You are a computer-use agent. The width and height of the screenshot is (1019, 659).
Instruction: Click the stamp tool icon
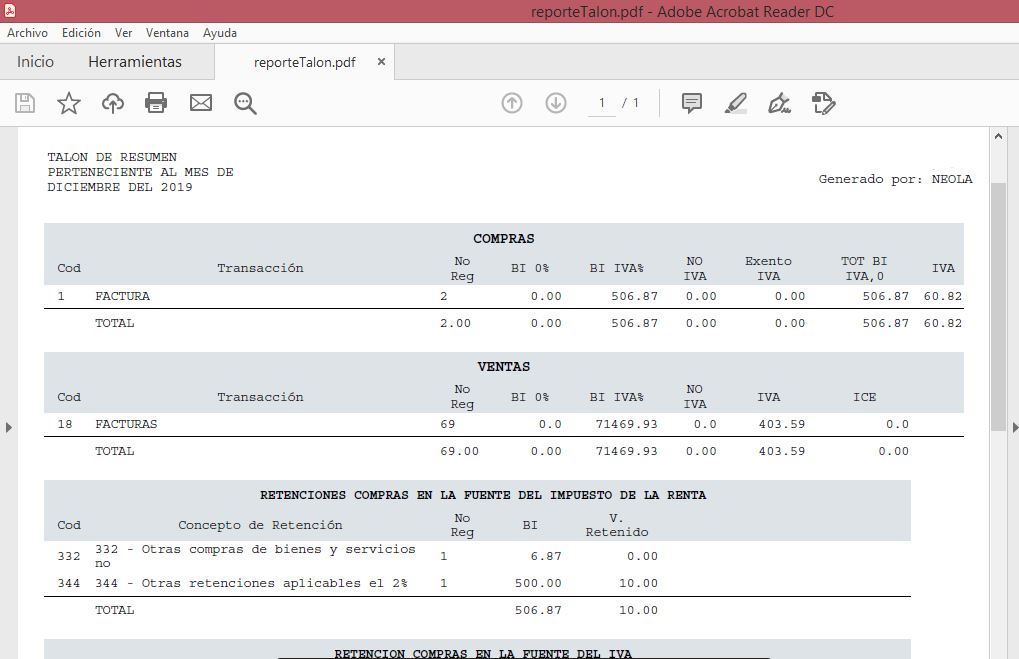click(824, 103)
